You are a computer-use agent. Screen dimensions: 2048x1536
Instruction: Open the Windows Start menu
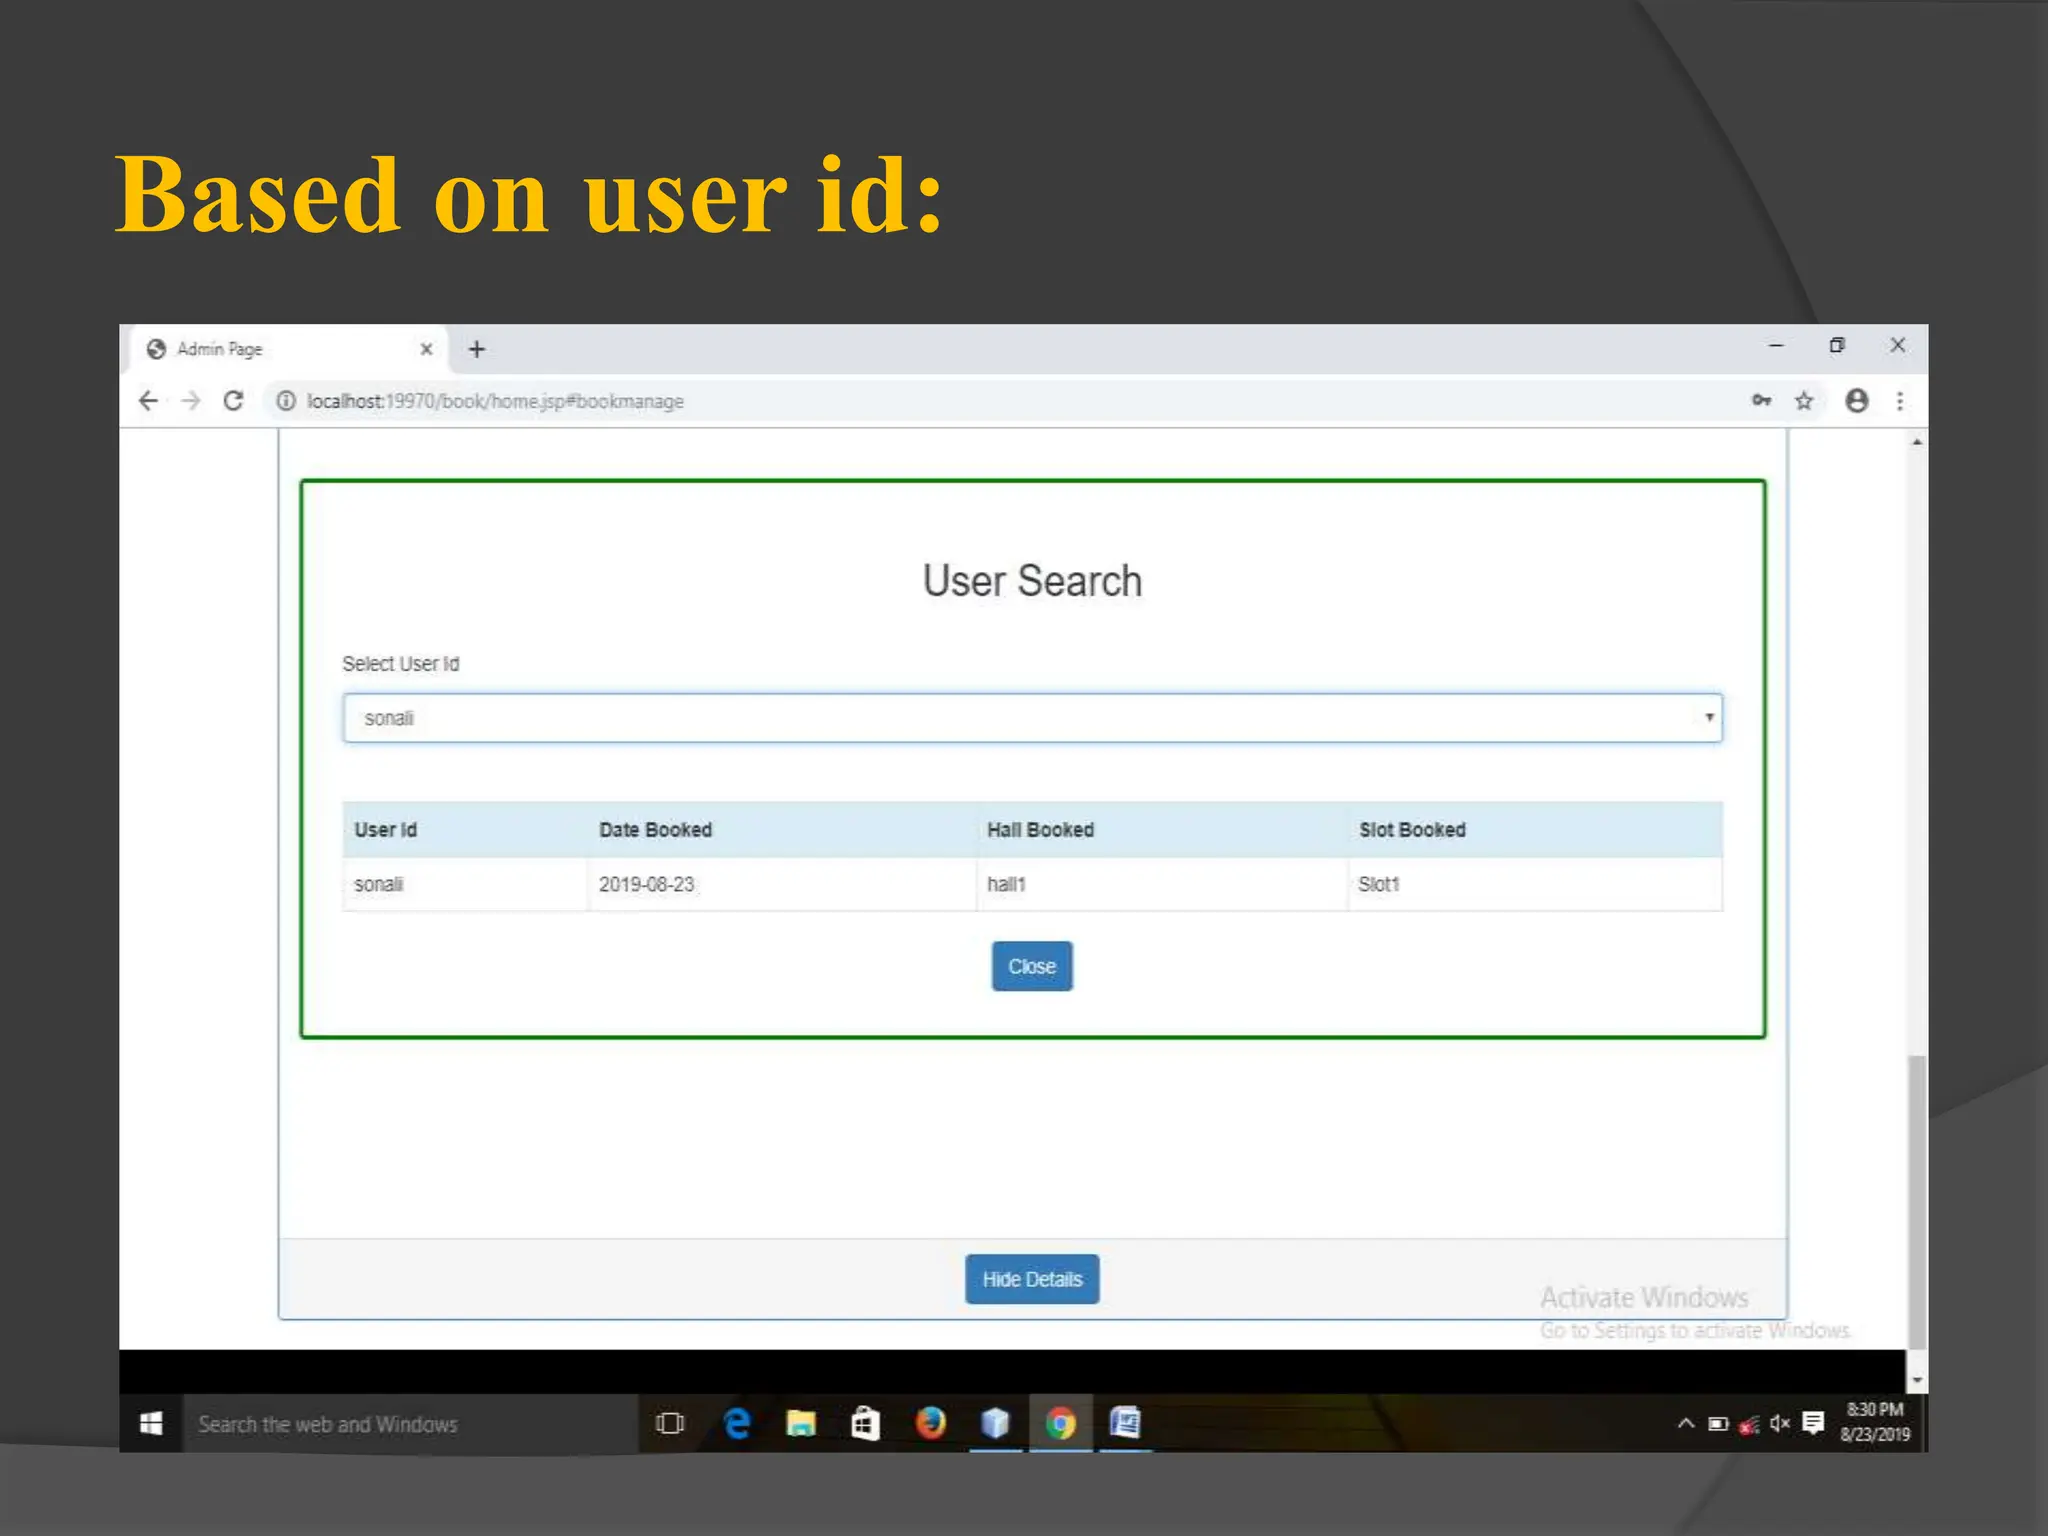(151, 1423)
